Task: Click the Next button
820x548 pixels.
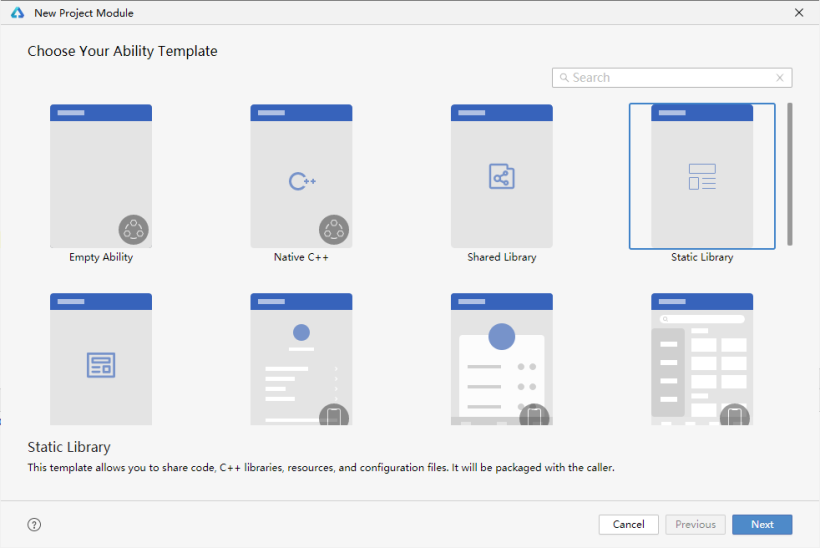Action: (x=762, y=524)
